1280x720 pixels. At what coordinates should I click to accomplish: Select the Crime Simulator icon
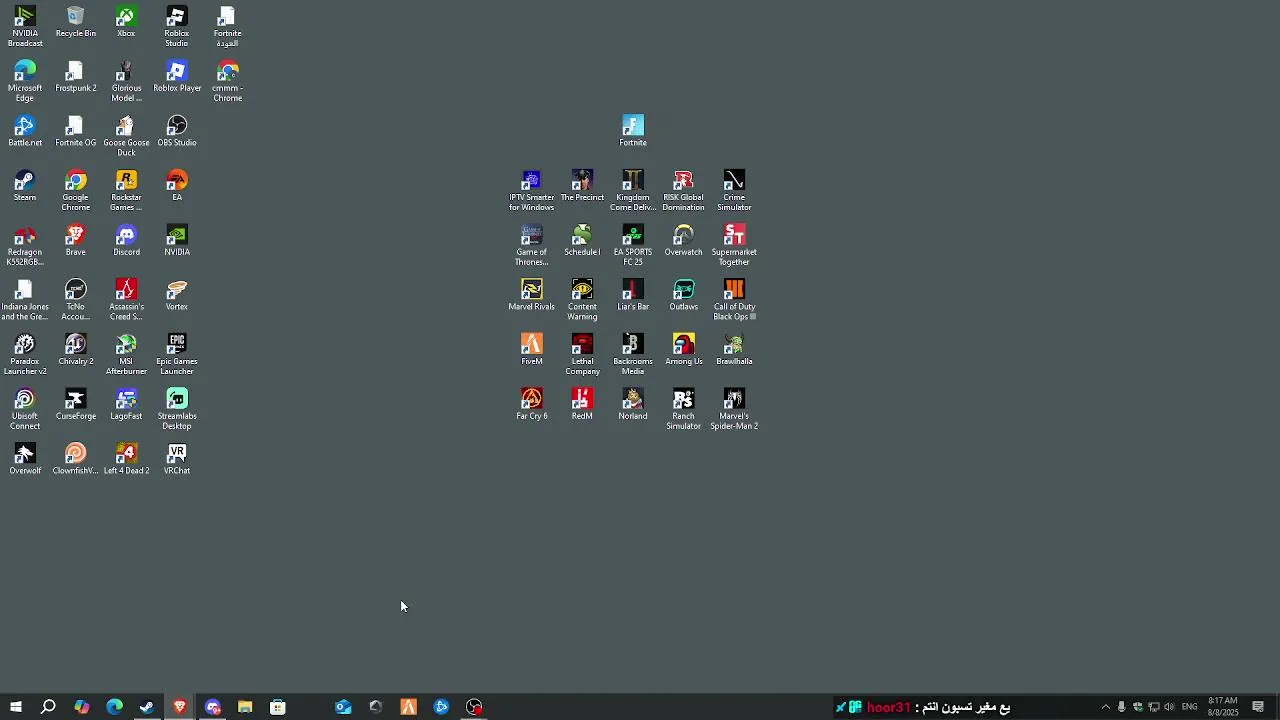pos(734,191)
